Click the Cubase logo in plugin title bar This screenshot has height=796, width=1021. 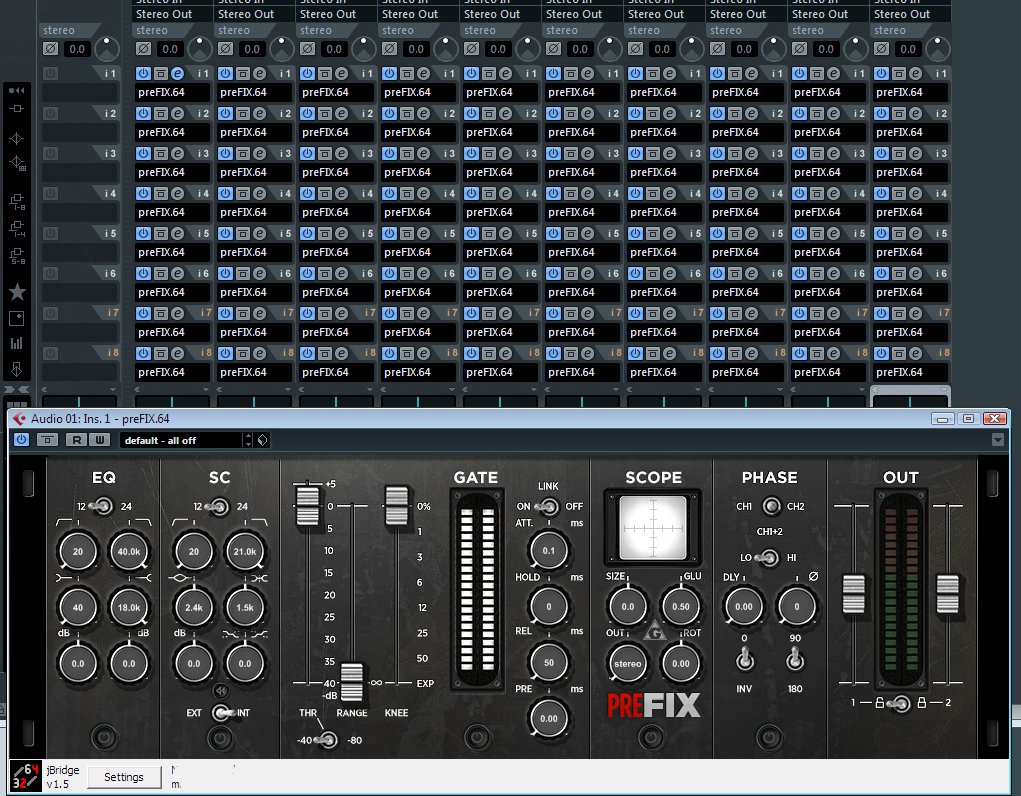pyautogui.click(x=20, y=419)
